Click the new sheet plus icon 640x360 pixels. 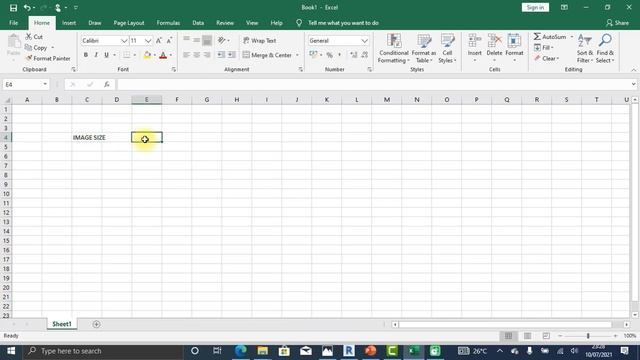pyautogui.click(x=96, y=324)
